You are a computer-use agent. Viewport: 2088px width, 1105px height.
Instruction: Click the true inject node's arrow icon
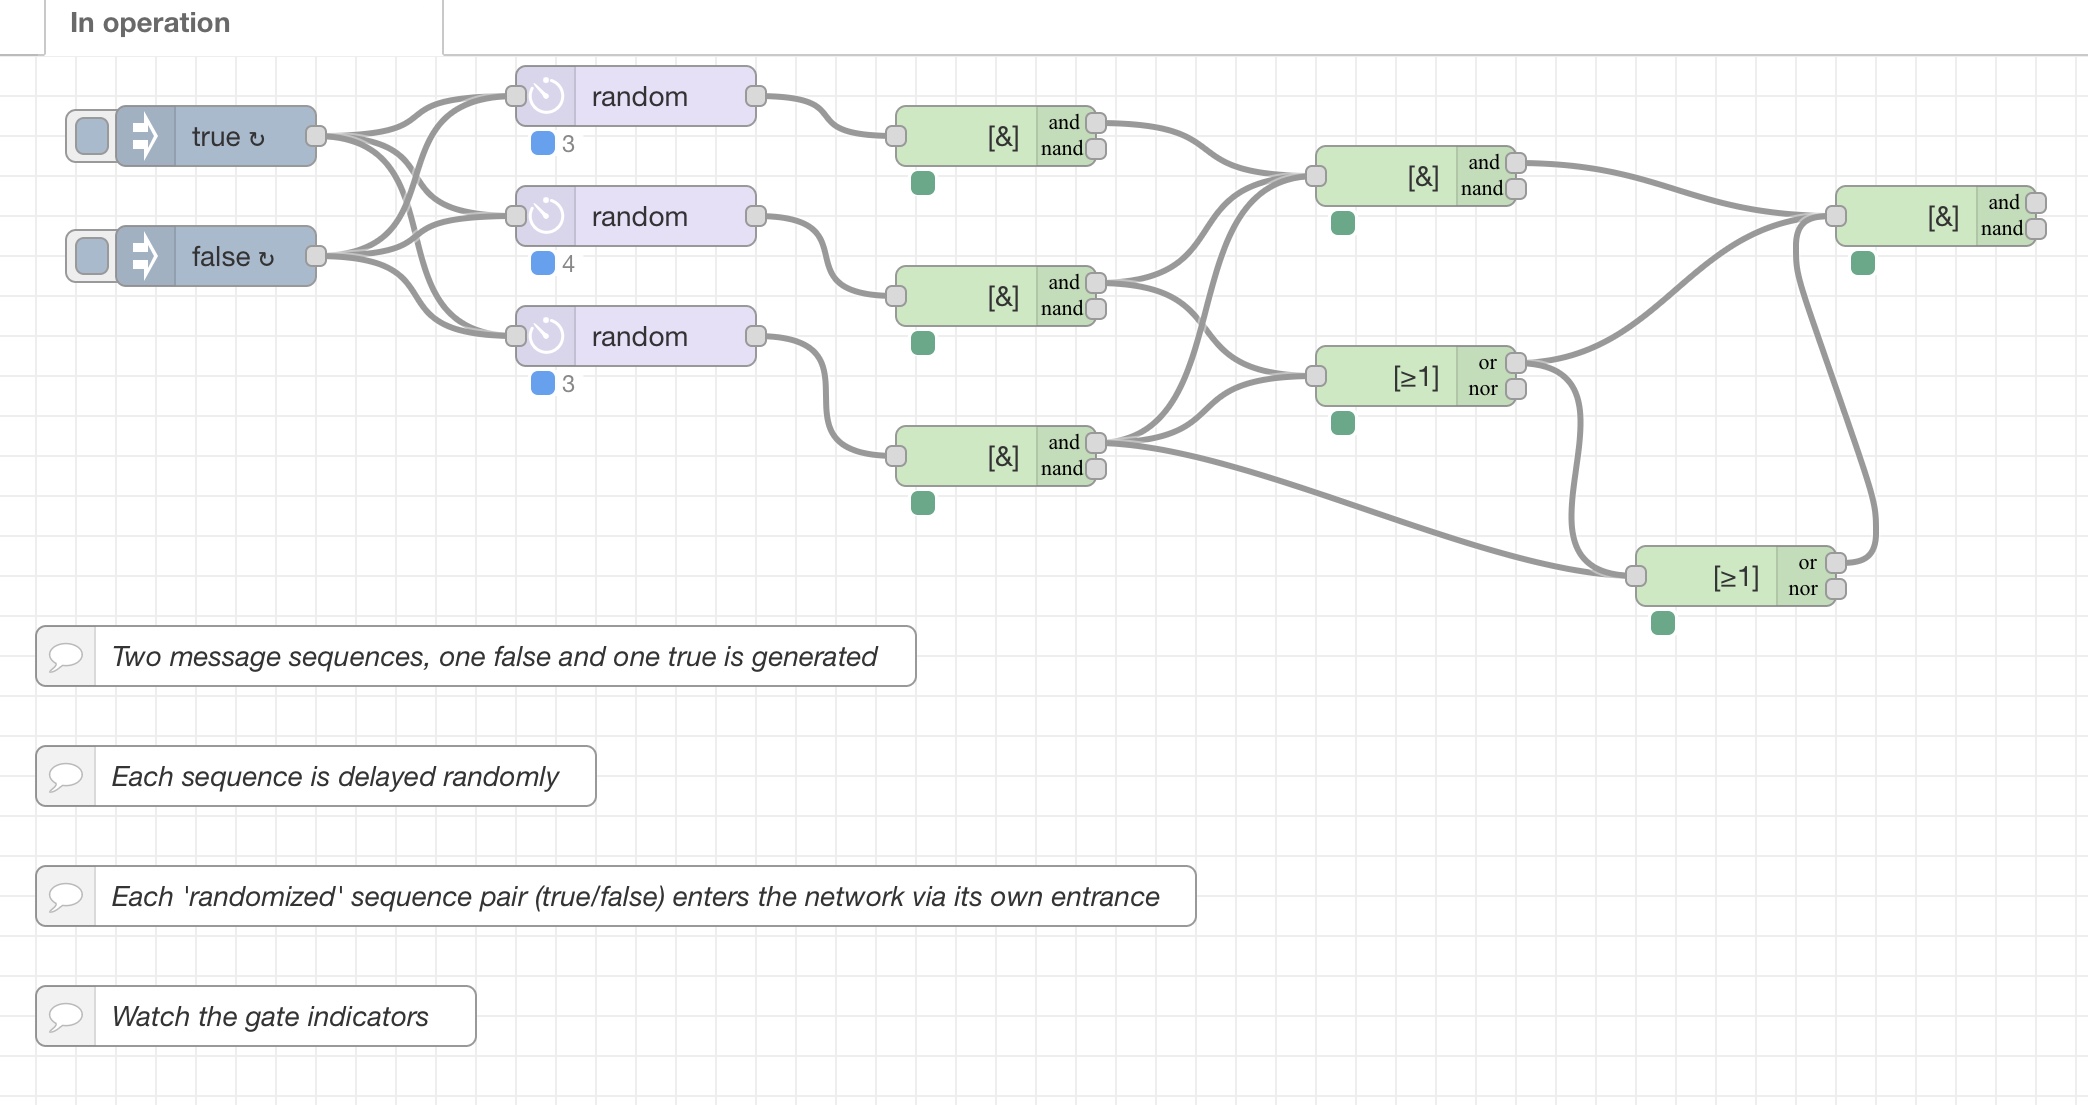146,136
